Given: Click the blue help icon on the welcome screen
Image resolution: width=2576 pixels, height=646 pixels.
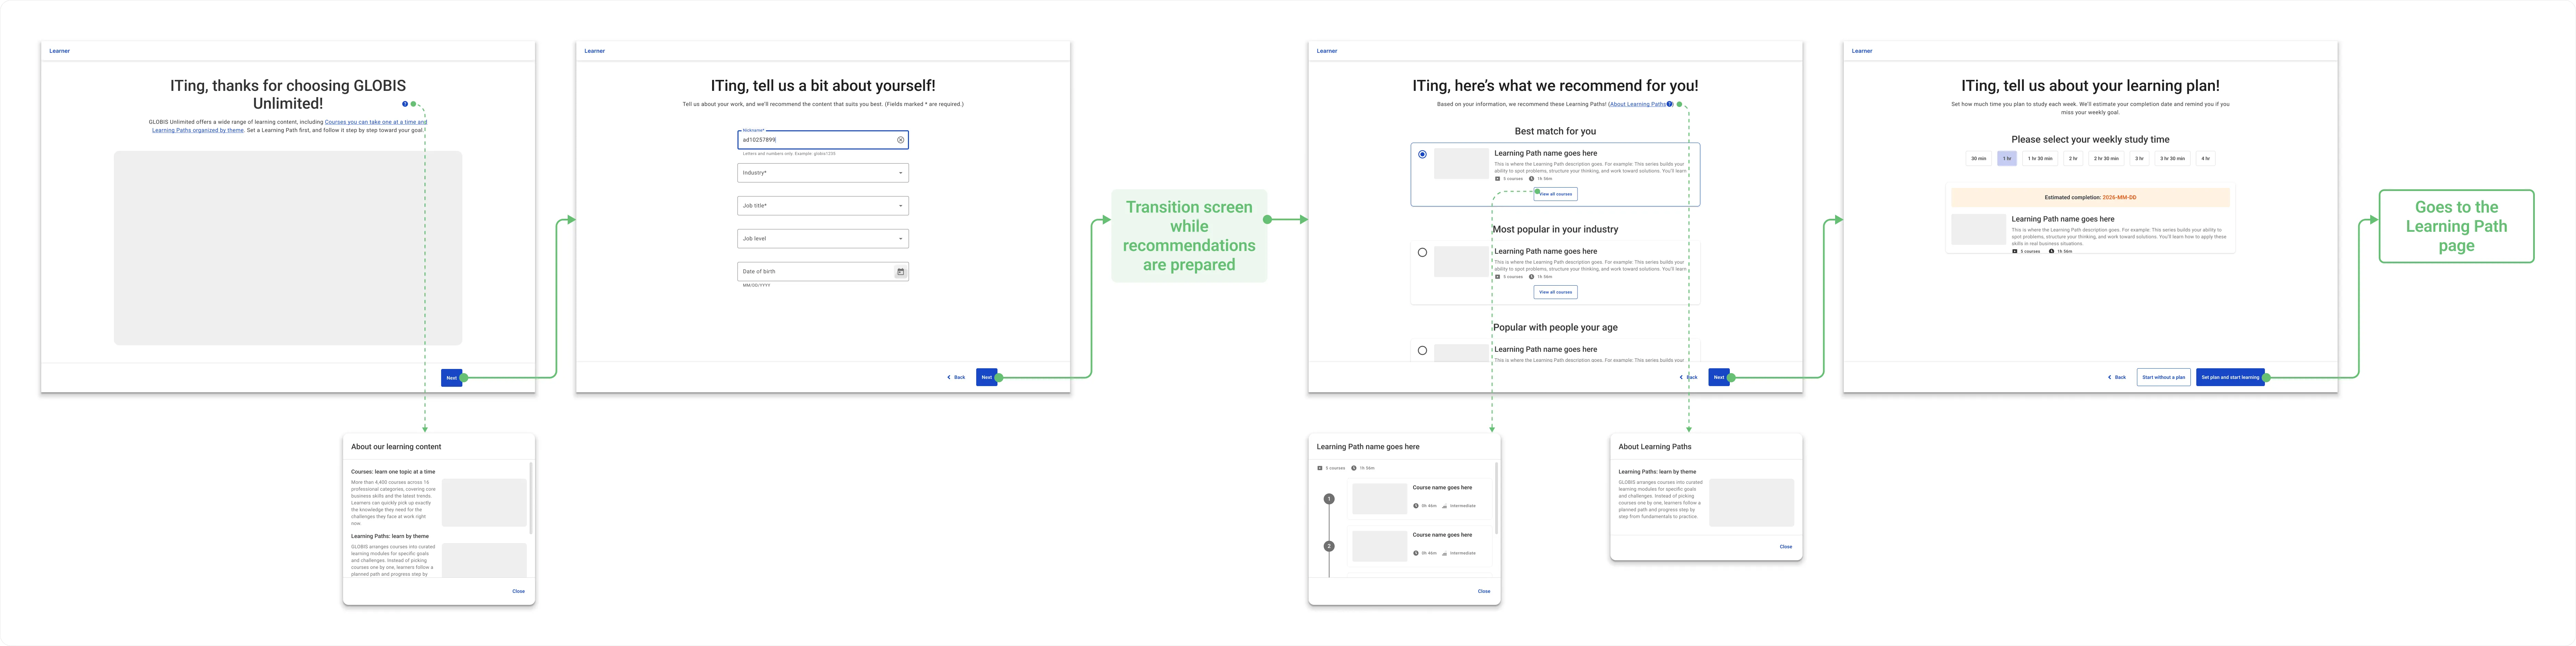Looking at the screenshot, I should pyautogui.click(x=405, y=104).
